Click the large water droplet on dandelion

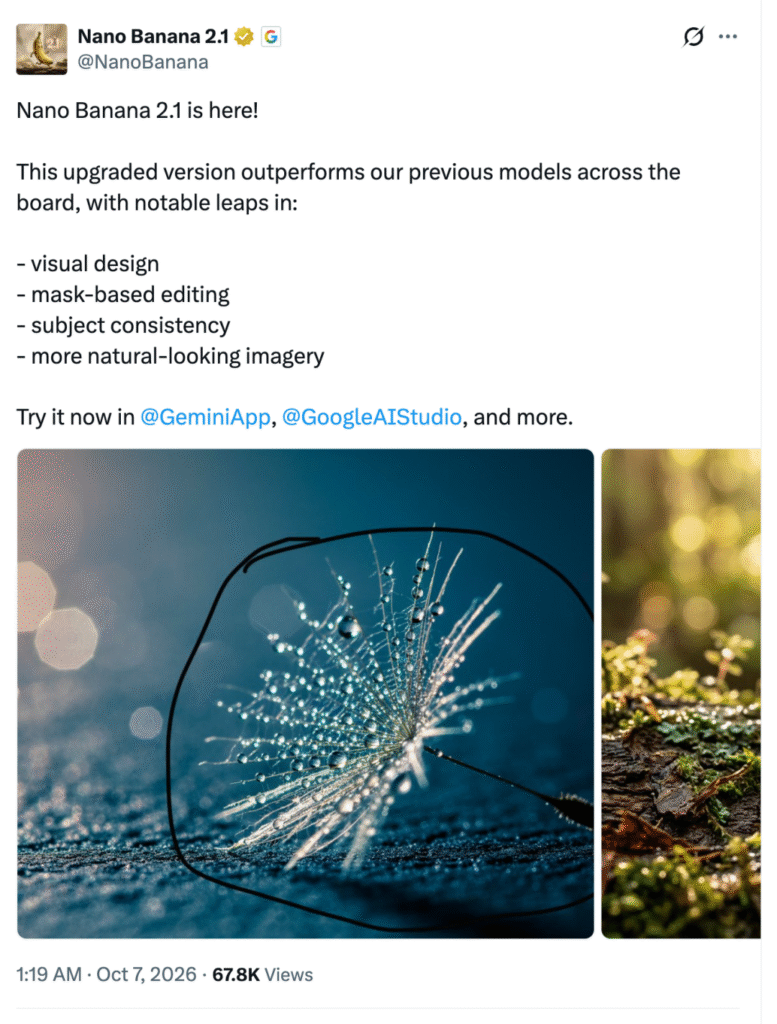point(349,627)
